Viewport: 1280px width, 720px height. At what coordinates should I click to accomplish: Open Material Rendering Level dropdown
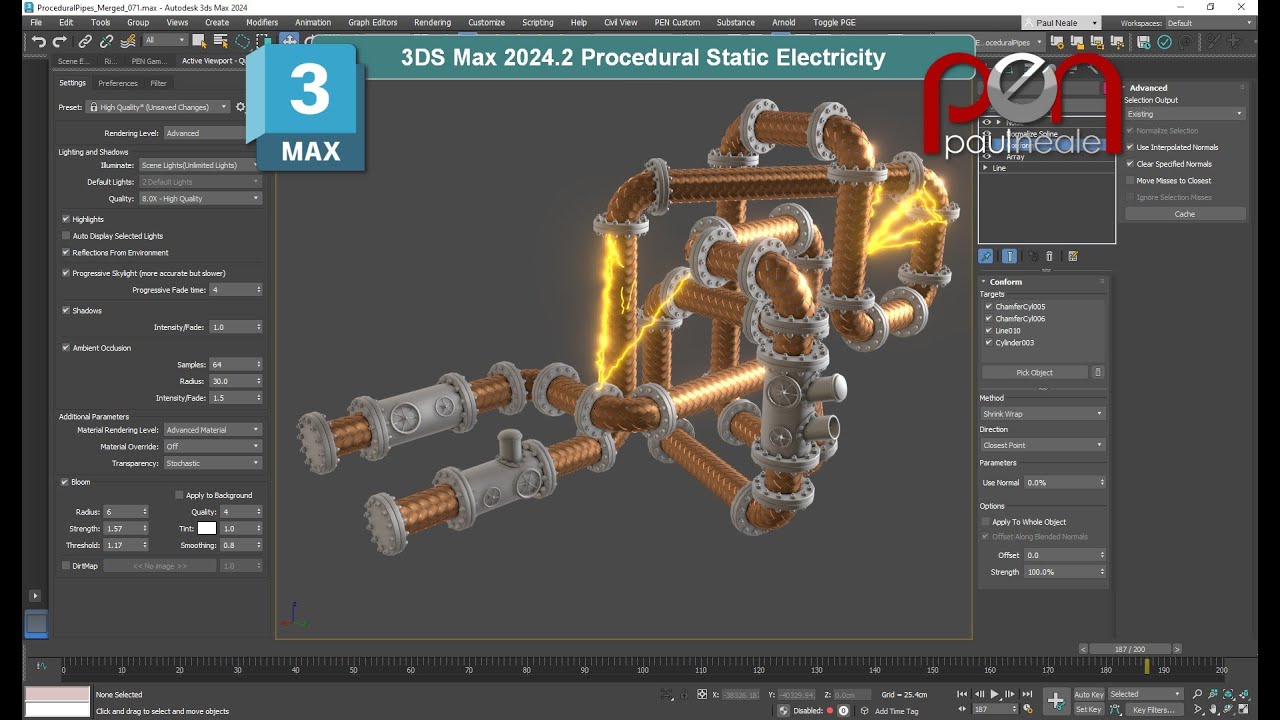coord(213,430)
